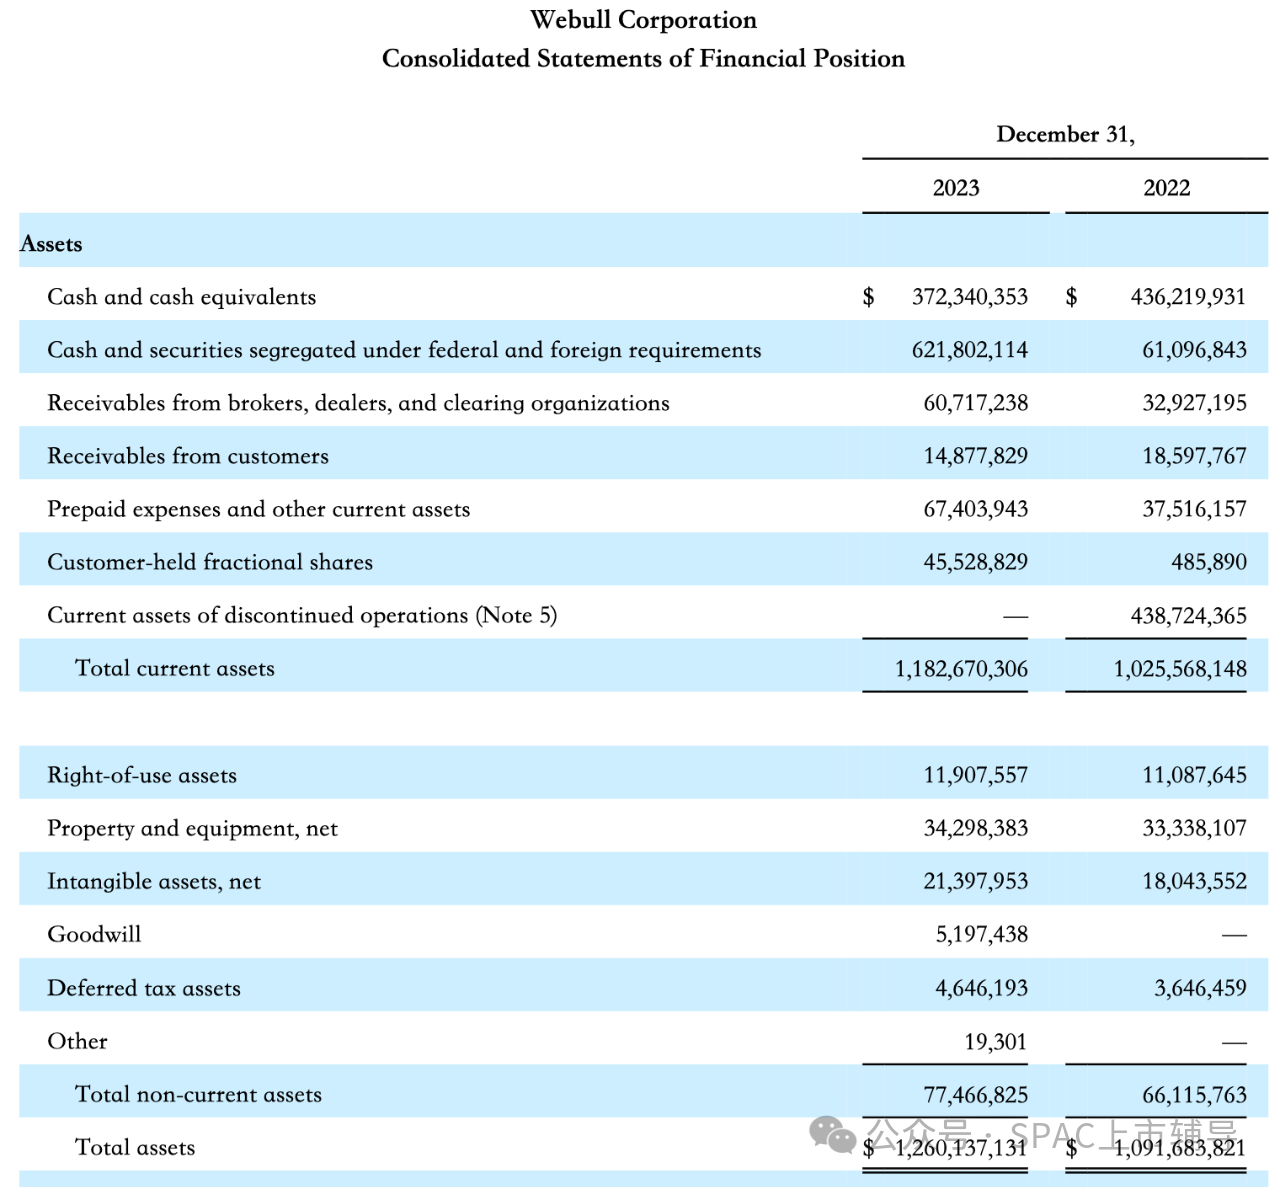Click the 'Total assets' label

(135, 1148)
